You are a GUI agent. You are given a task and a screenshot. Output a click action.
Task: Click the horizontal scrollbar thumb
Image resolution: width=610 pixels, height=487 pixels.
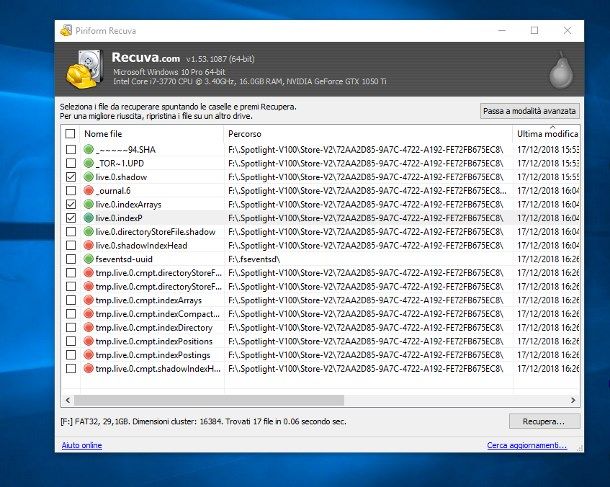pos(209,400)
